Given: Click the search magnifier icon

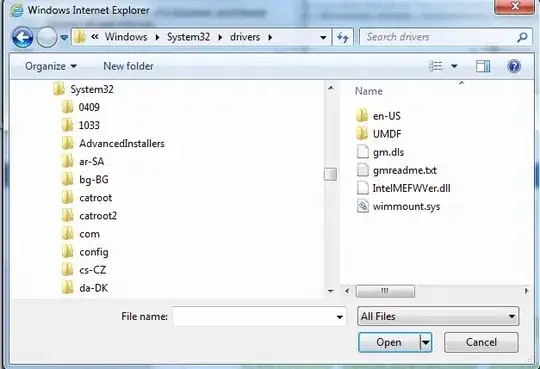Looking at the screenshot, I should (522, 37).
